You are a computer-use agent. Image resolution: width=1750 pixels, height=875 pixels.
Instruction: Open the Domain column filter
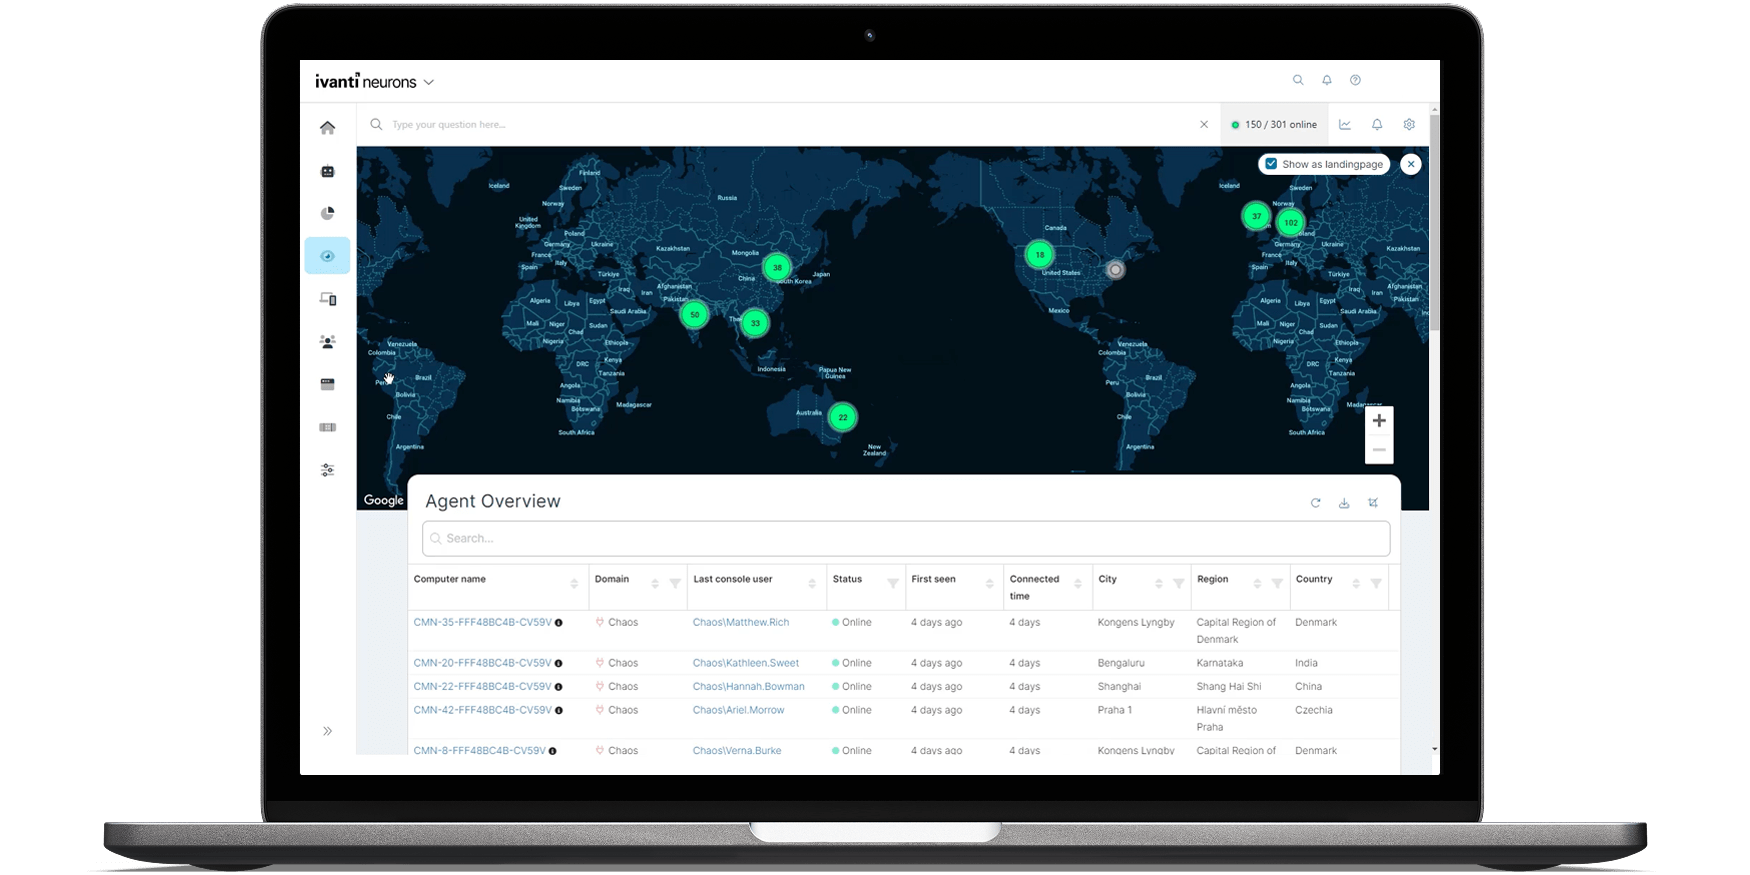[x=675, y=584]
